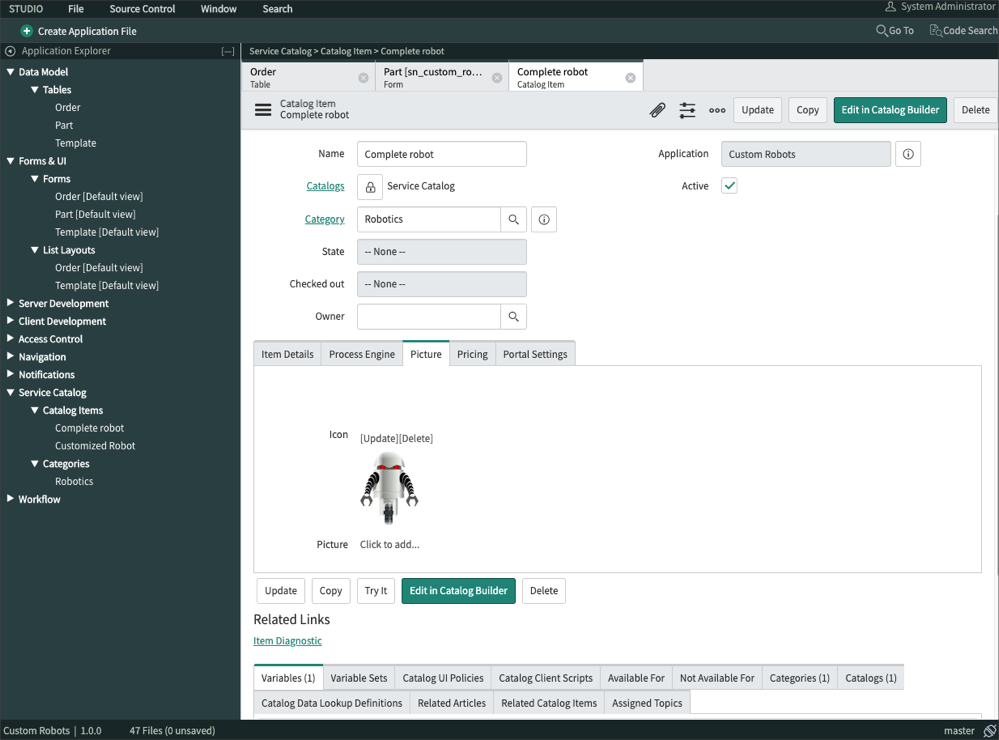Uncheck the Active checkbox
The width and height of the screenshot is (999, 740).
729,185
